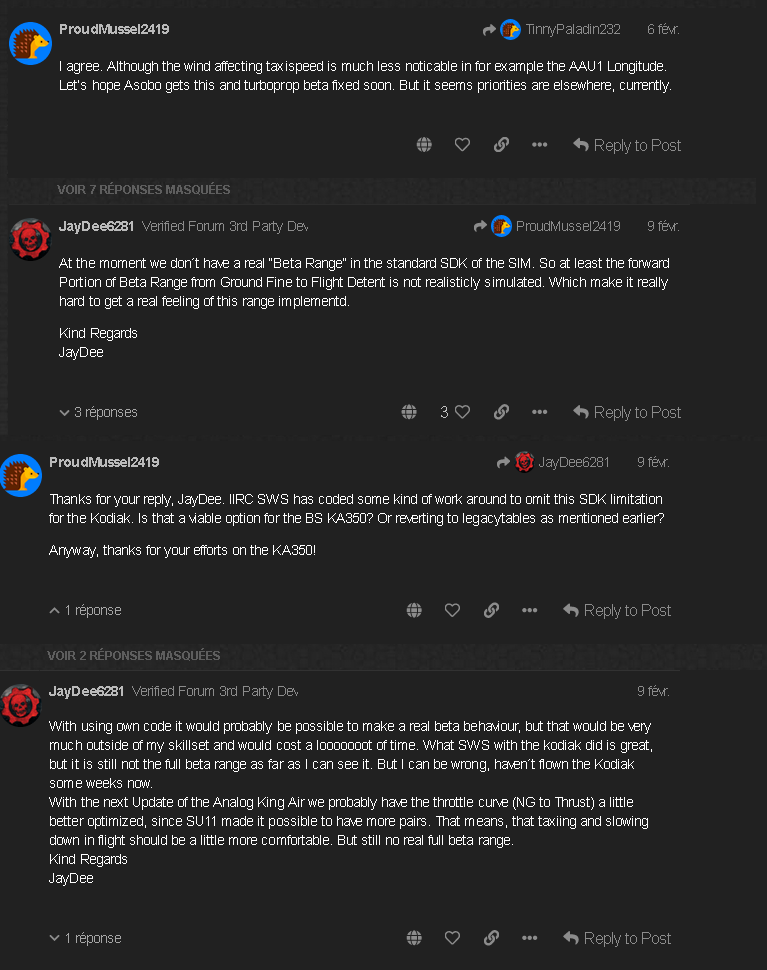Jump to TinnyPaladin232's replied-to post
Viewport: 767px width, 970px height.
[558, 30]
